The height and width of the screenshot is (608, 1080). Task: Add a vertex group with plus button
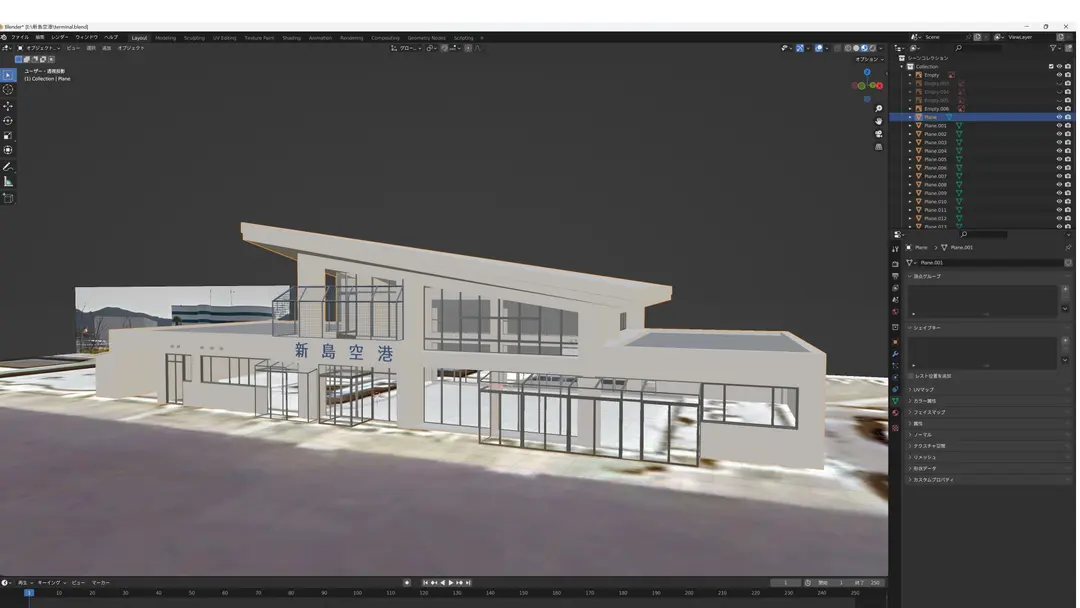coord(1065,289)
